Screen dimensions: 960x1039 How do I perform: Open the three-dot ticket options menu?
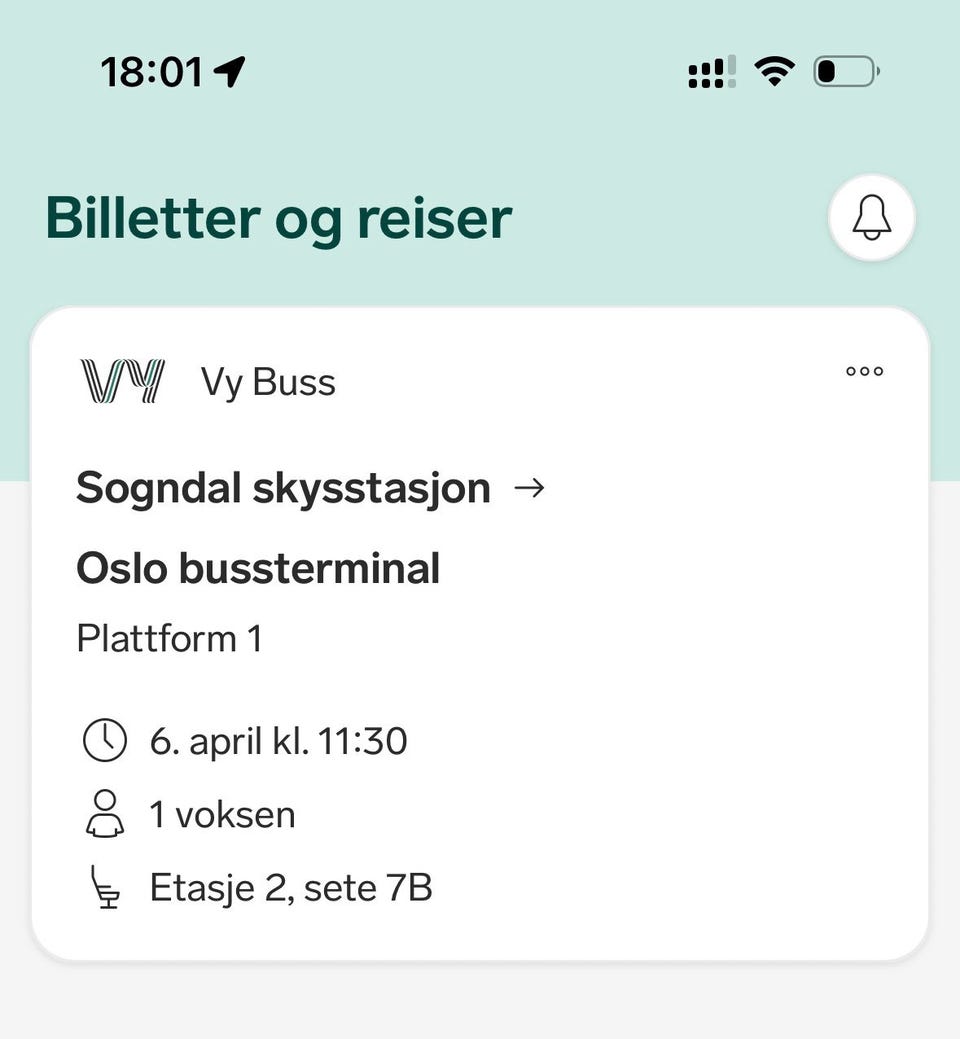865,371
